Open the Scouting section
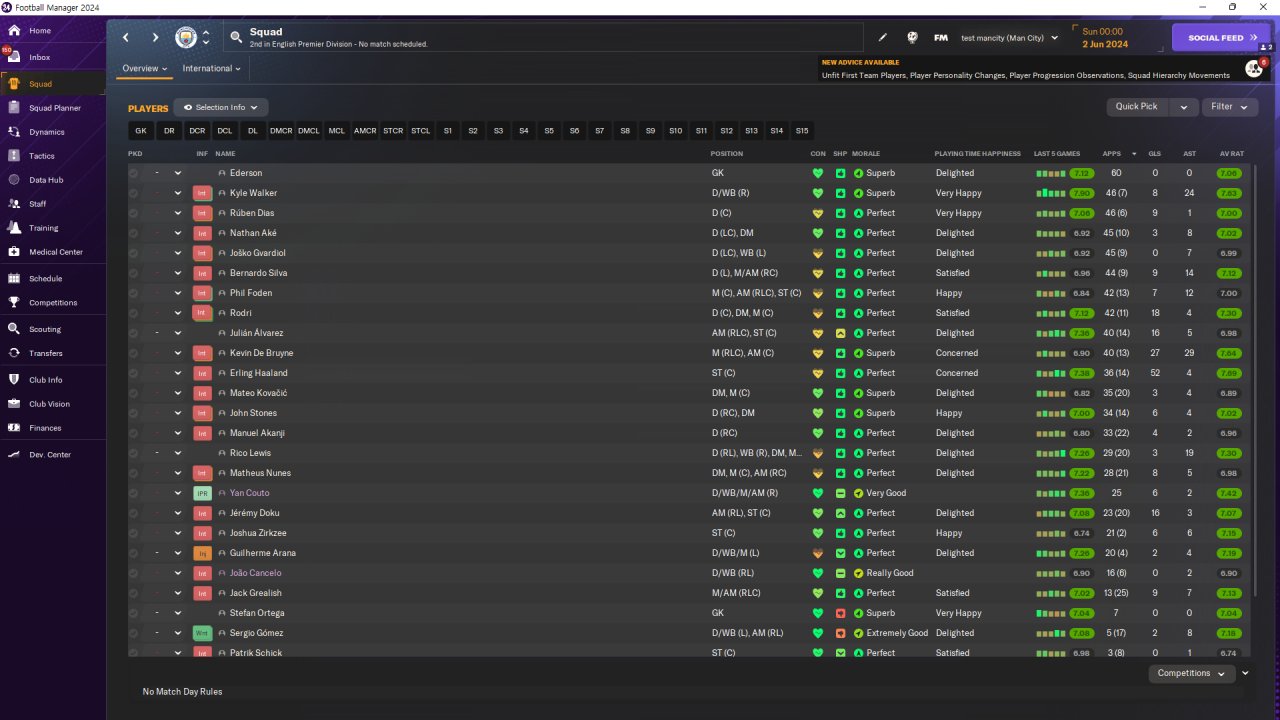 pos(45,329)
